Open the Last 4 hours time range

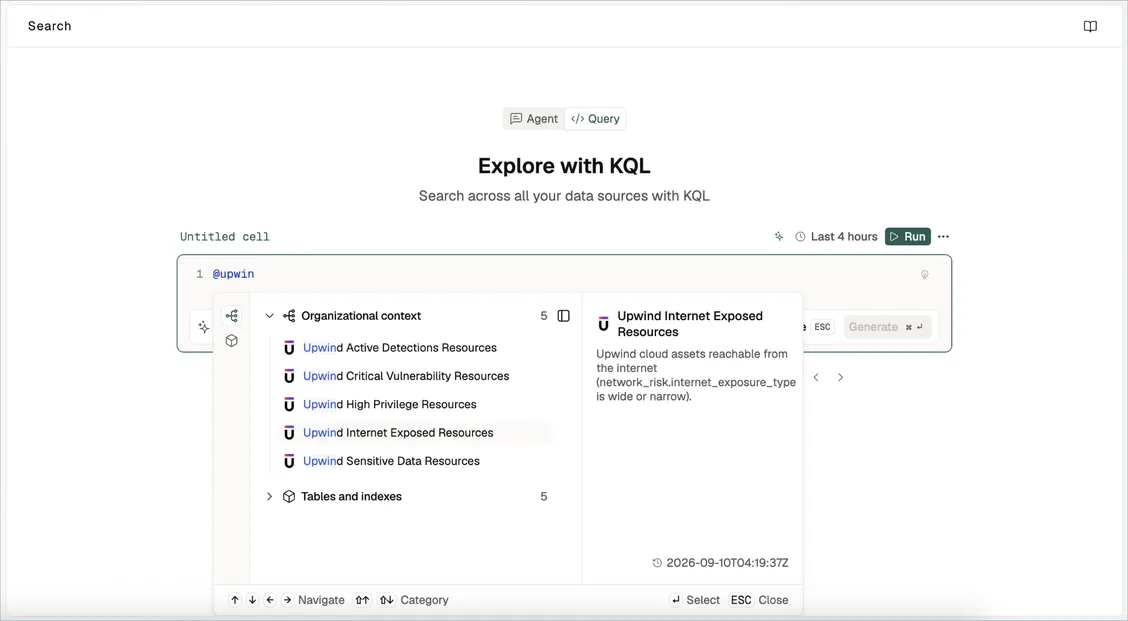[x=836, y=237]
